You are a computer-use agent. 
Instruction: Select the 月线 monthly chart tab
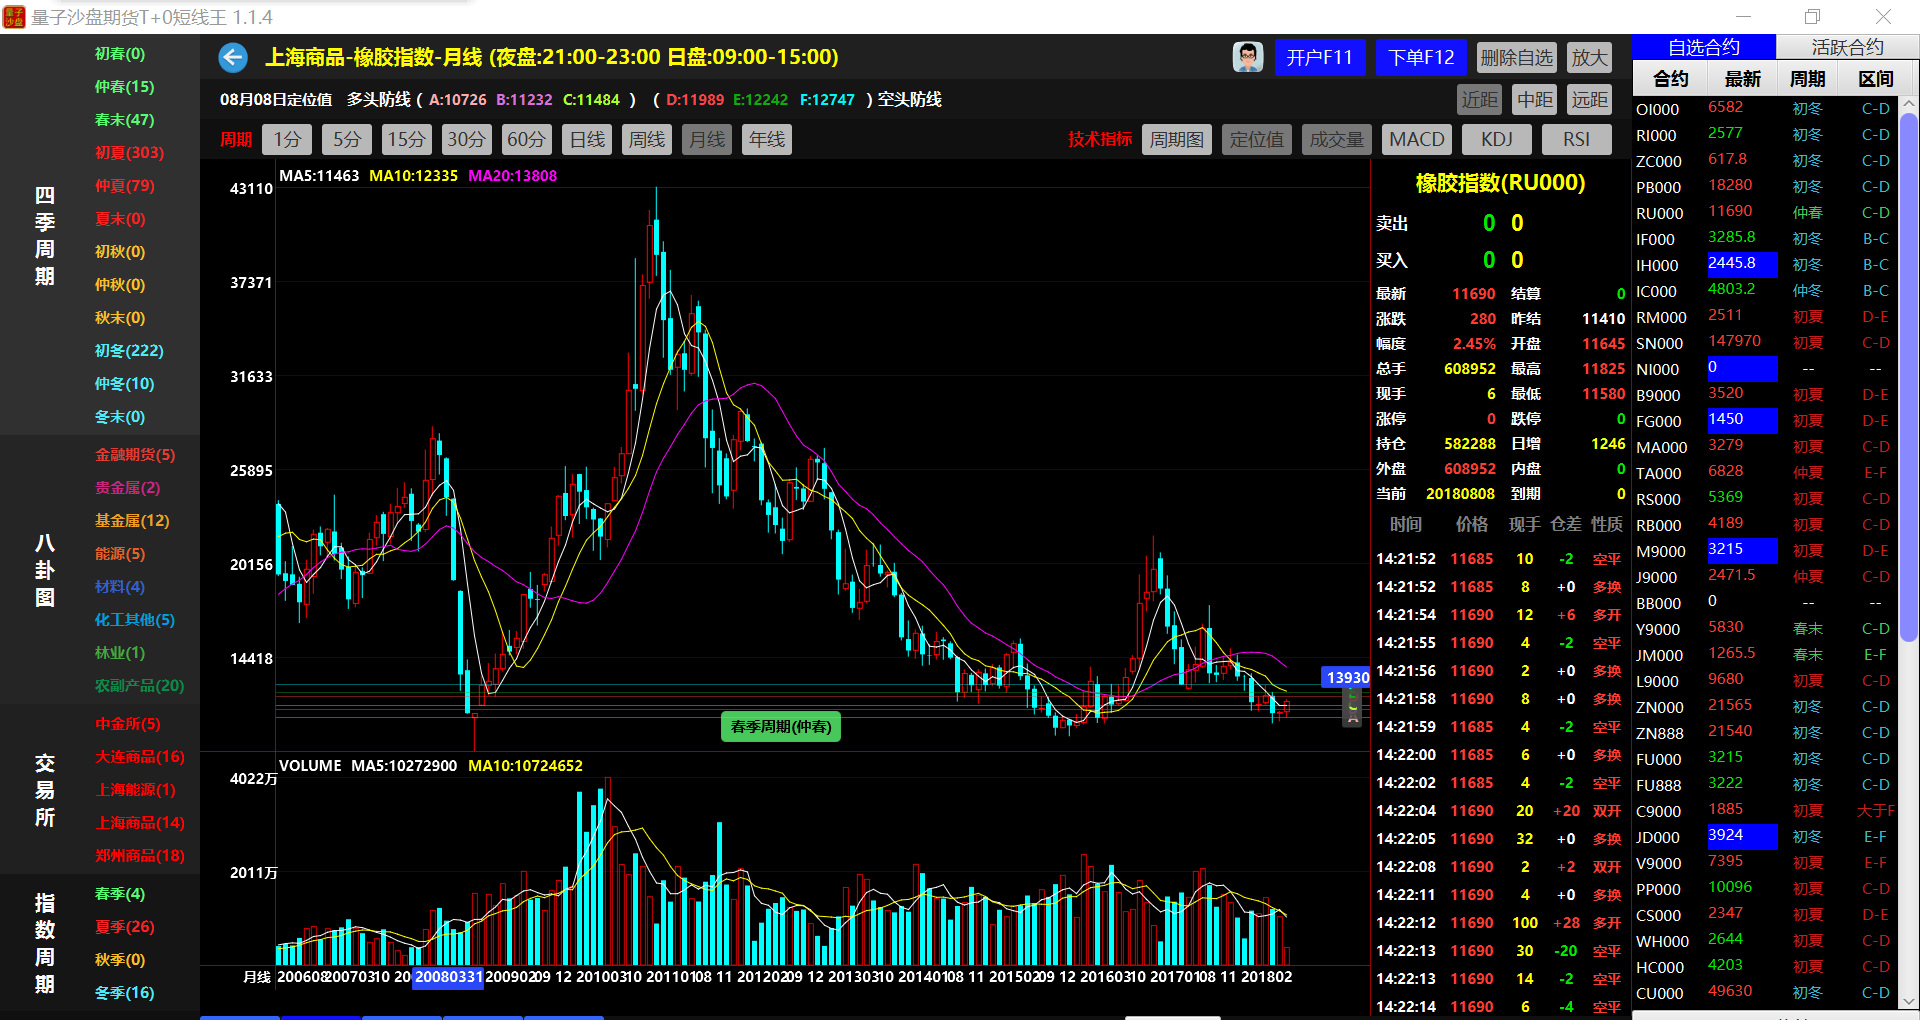point(707,139)
